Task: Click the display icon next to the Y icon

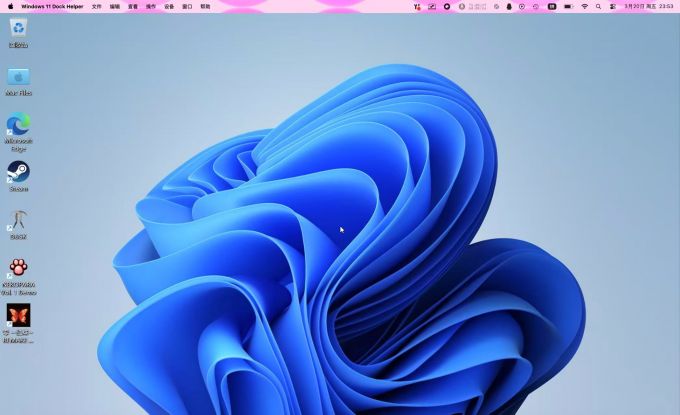Action: 432,7
